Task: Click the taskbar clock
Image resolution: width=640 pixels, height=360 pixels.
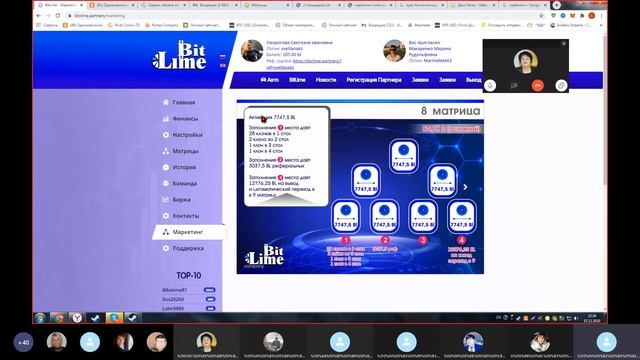Action: 592,318
